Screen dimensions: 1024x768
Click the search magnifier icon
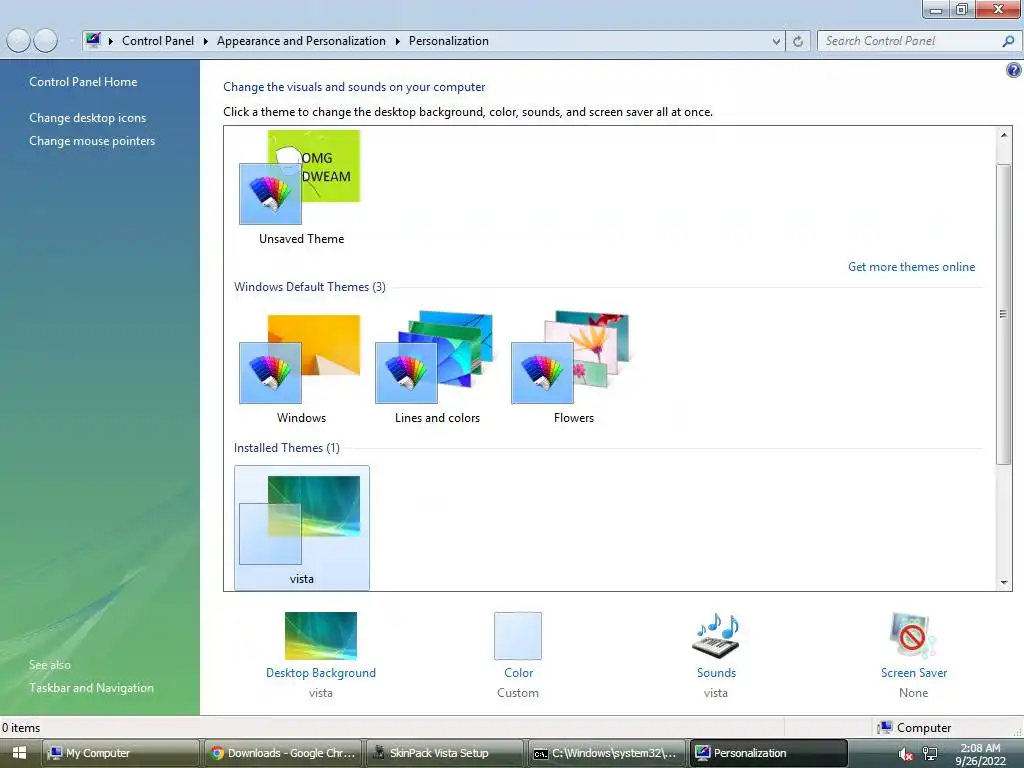pyautogui.click(x=1008, y=41)
